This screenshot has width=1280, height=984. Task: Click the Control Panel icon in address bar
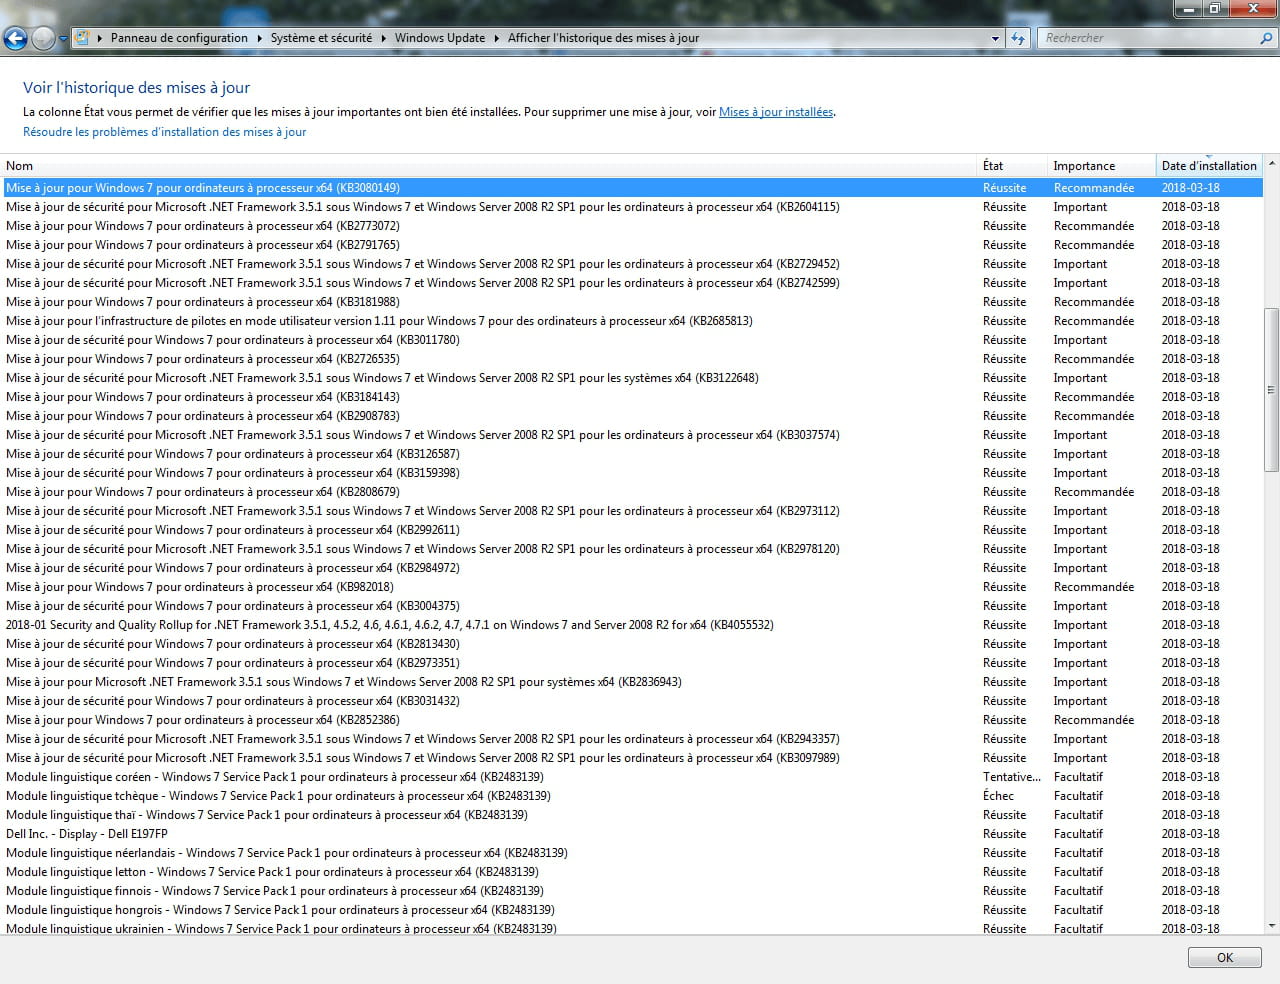click(x=84, y=38)
